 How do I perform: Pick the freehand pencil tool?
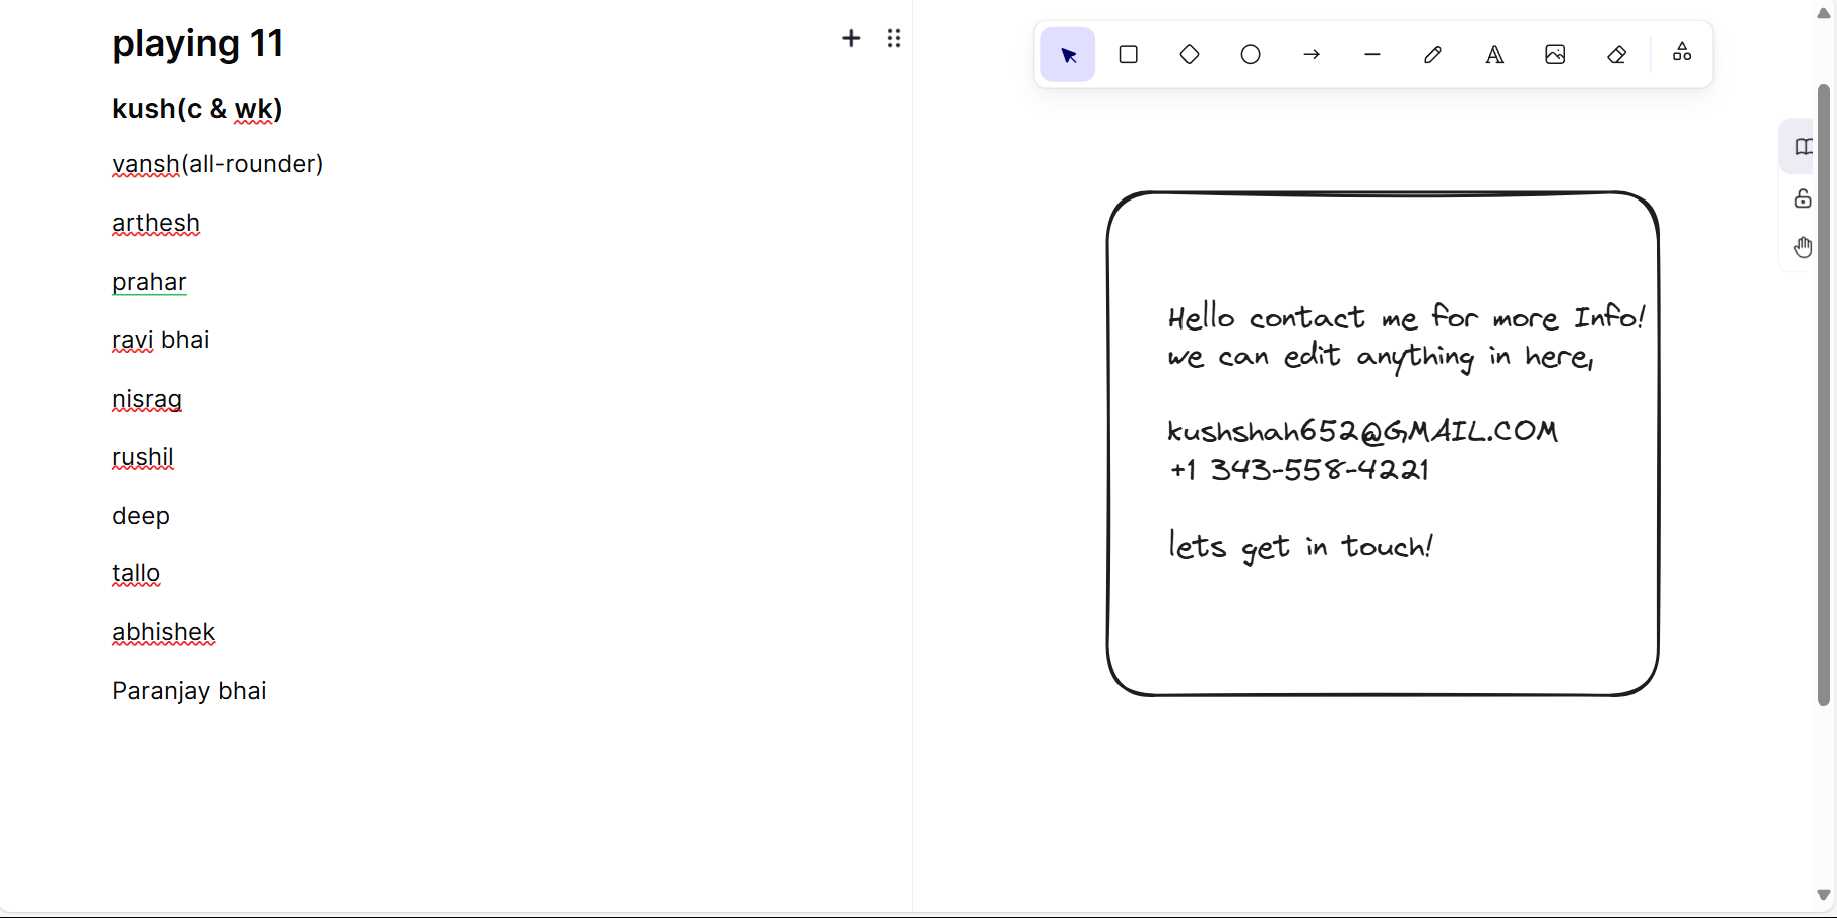coord(1432,54)
